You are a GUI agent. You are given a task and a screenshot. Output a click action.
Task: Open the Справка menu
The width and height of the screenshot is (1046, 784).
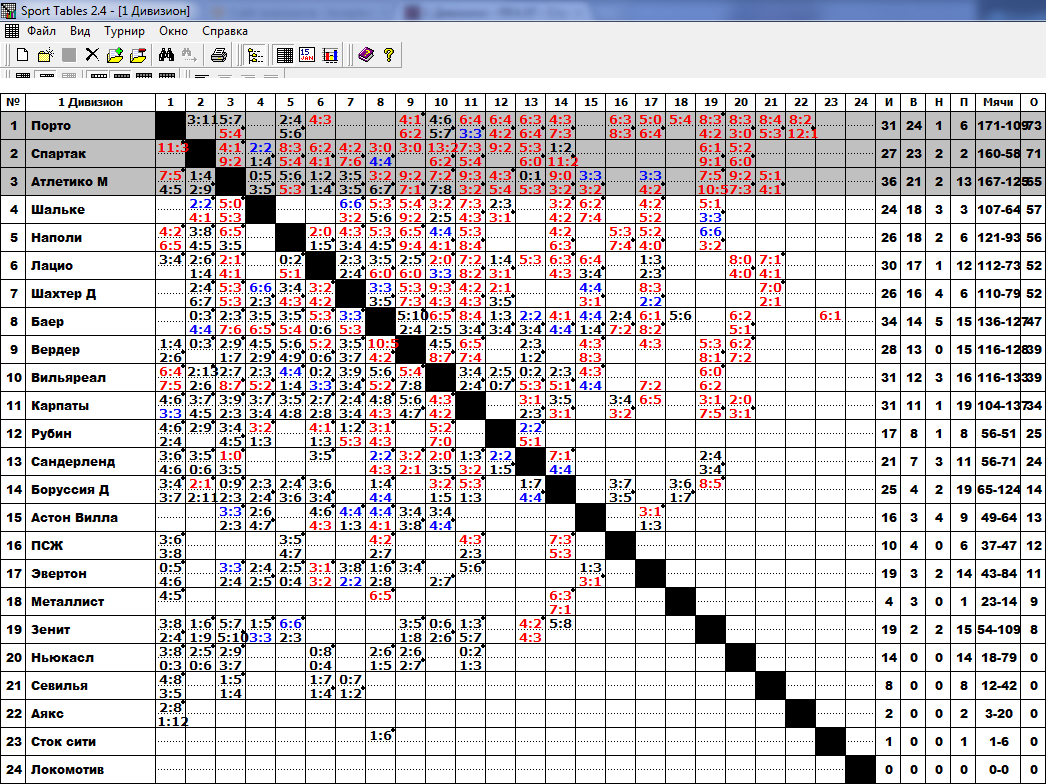225,31
